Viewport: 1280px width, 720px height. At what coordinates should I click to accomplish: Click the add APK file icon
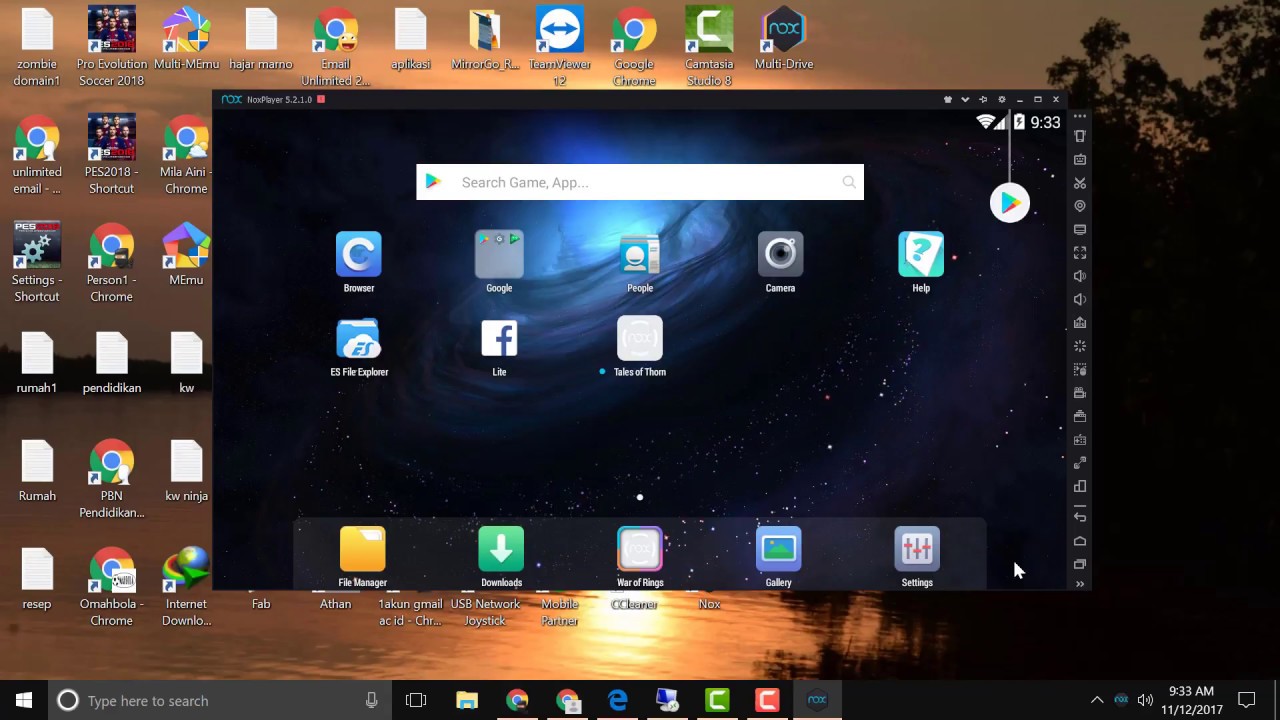click(1080, 323)
